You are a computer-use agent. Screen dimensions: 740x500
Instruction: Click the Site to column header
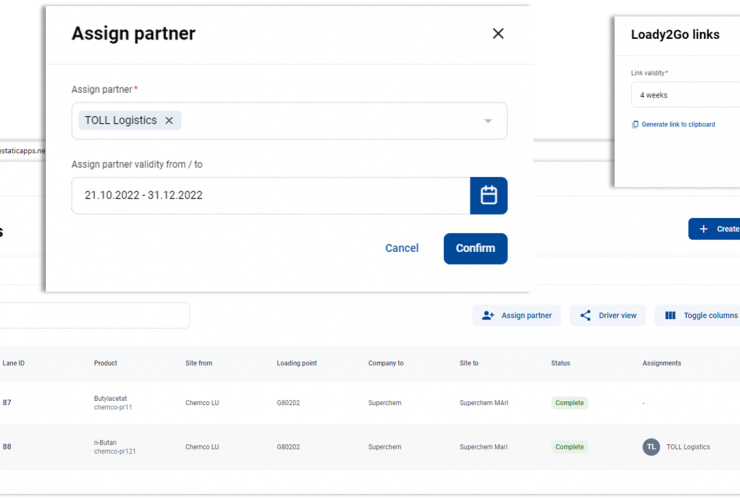pos(469,363)
